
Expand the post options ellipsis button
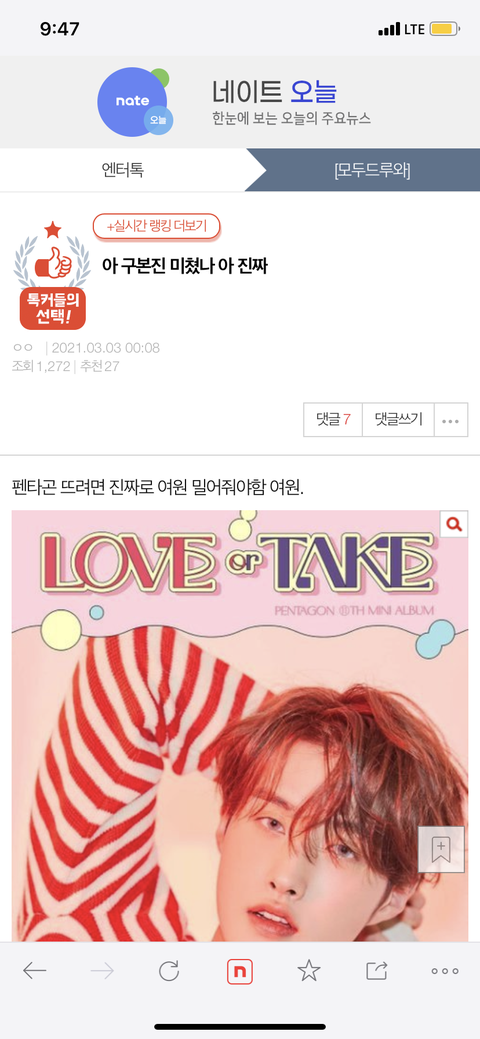pyautogui.click(x=451, y=419)
